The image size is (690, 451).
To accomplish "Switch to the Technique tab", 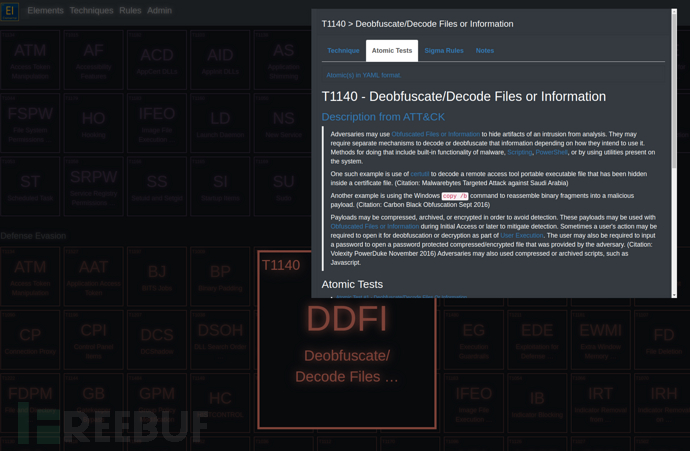I will [343, 51].
